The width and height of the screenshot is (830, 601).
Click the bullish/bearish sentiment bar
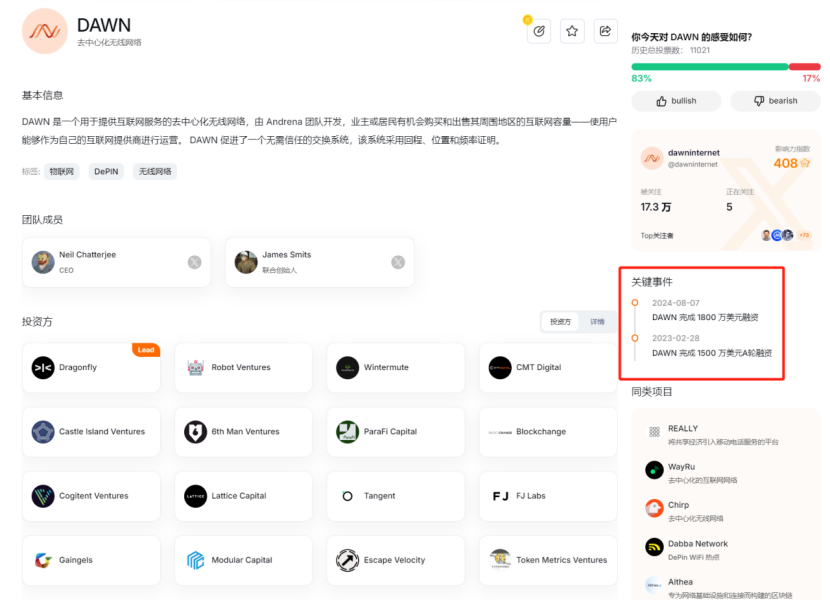coord(725,67)
